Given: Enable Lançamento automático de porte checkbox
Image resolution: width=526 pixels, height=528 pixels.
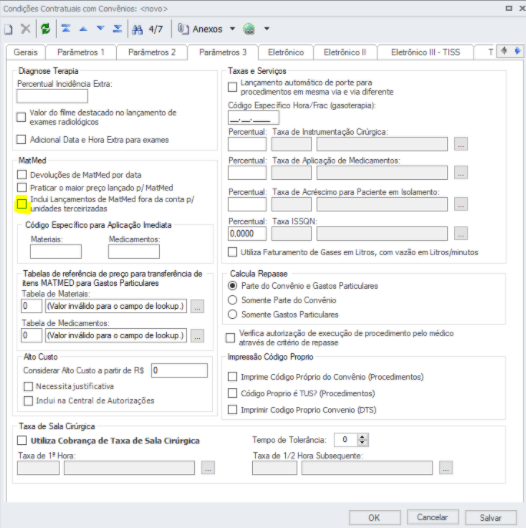Looking at the screenshot, I should [x=232, y=87].
